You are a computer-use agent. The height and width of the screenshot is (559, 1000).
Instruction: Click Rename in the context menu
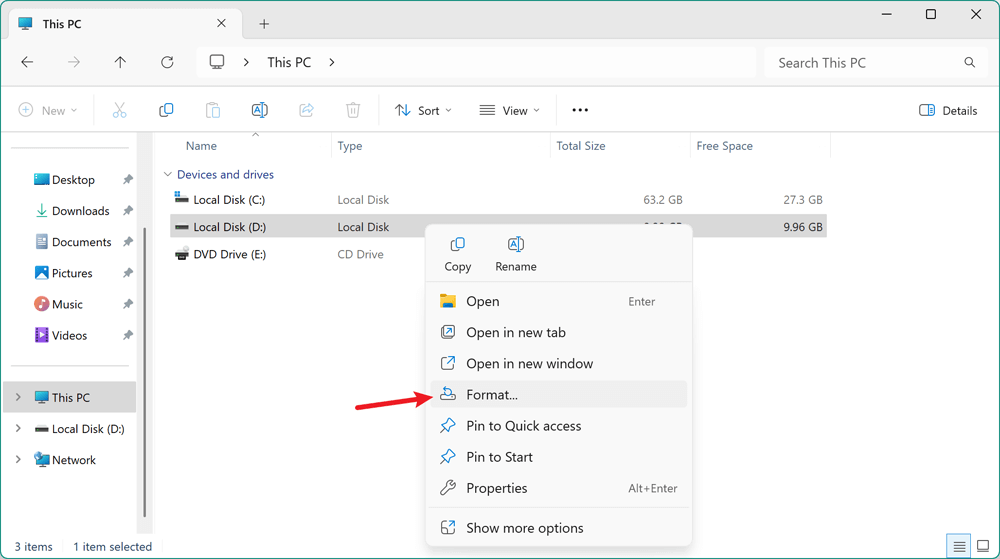(x=516, y=255)
